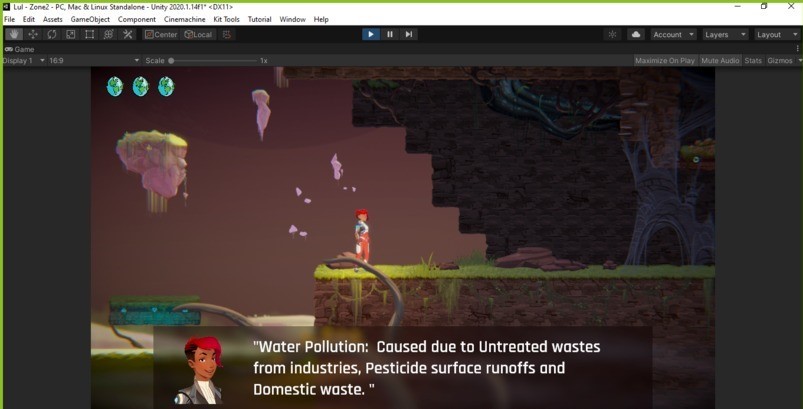Stop play mode with Play button
Image resolution: width=803 pixels, height=409 pixels.
371,34
